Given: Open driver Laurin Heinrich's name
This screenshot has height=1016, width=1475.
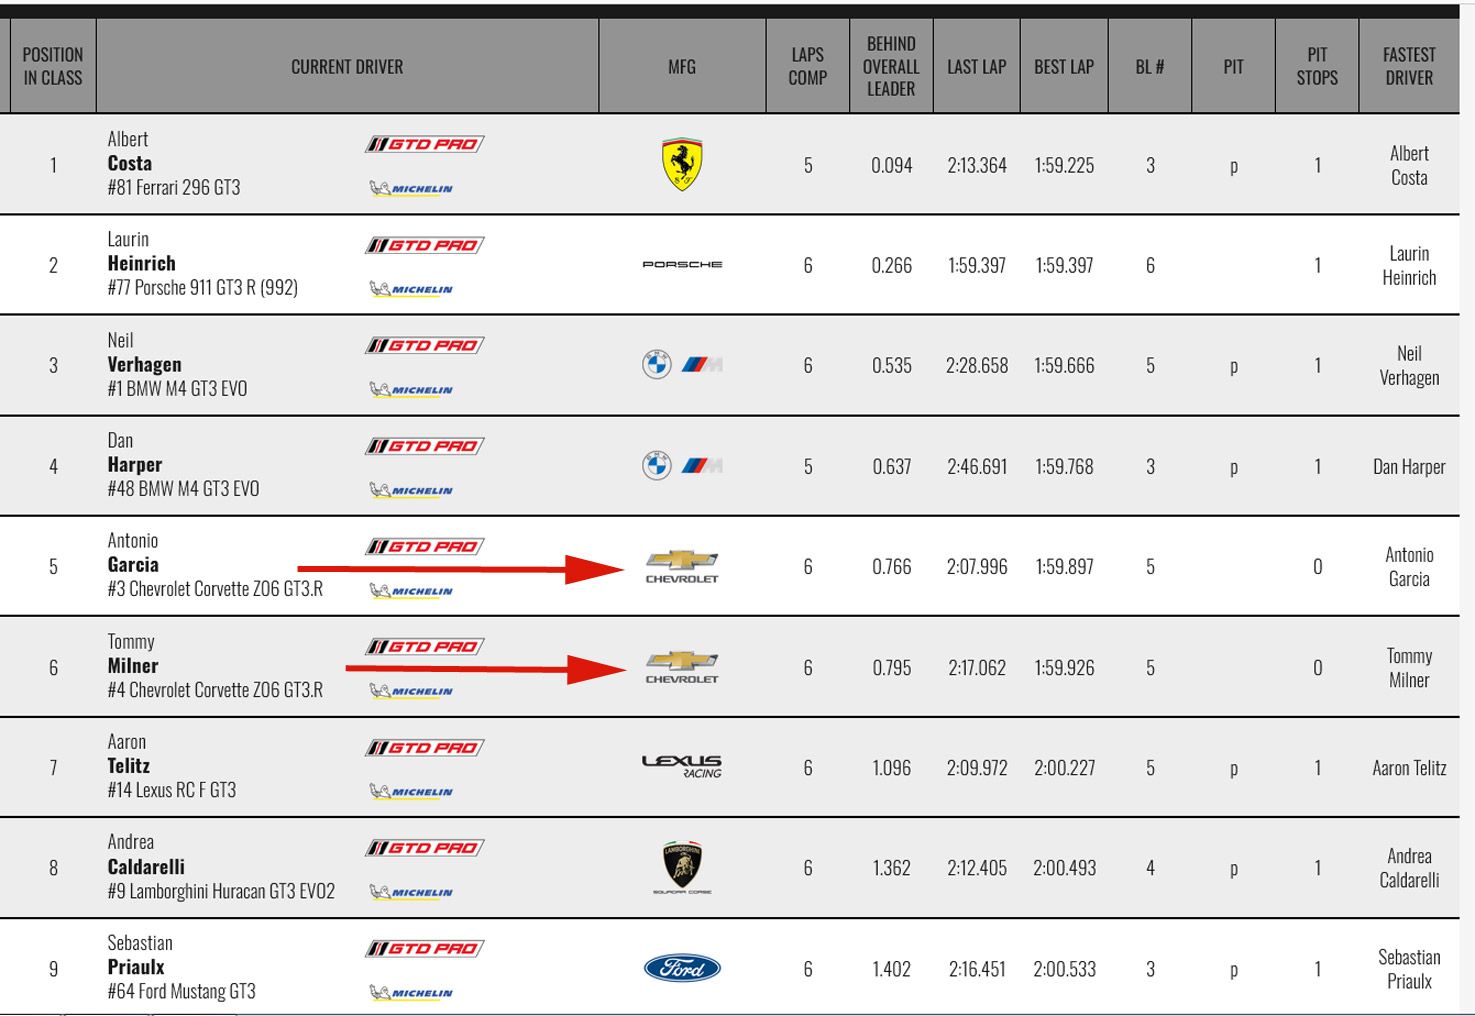Looking at the screenshot, I should [x=142, y=252].
